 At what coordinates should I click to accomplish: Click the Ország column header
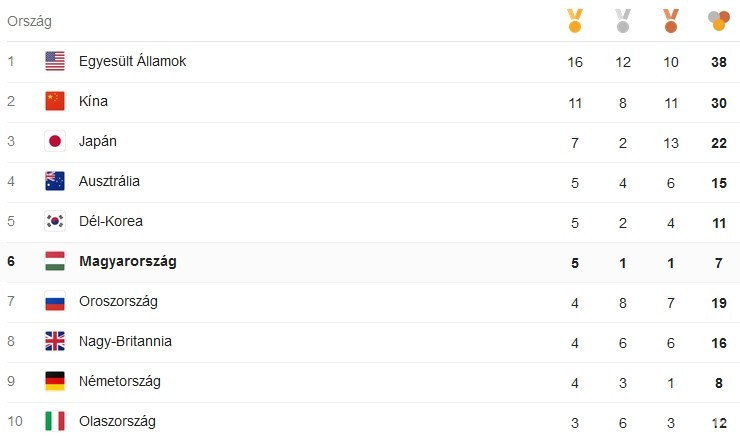[29, 20]
